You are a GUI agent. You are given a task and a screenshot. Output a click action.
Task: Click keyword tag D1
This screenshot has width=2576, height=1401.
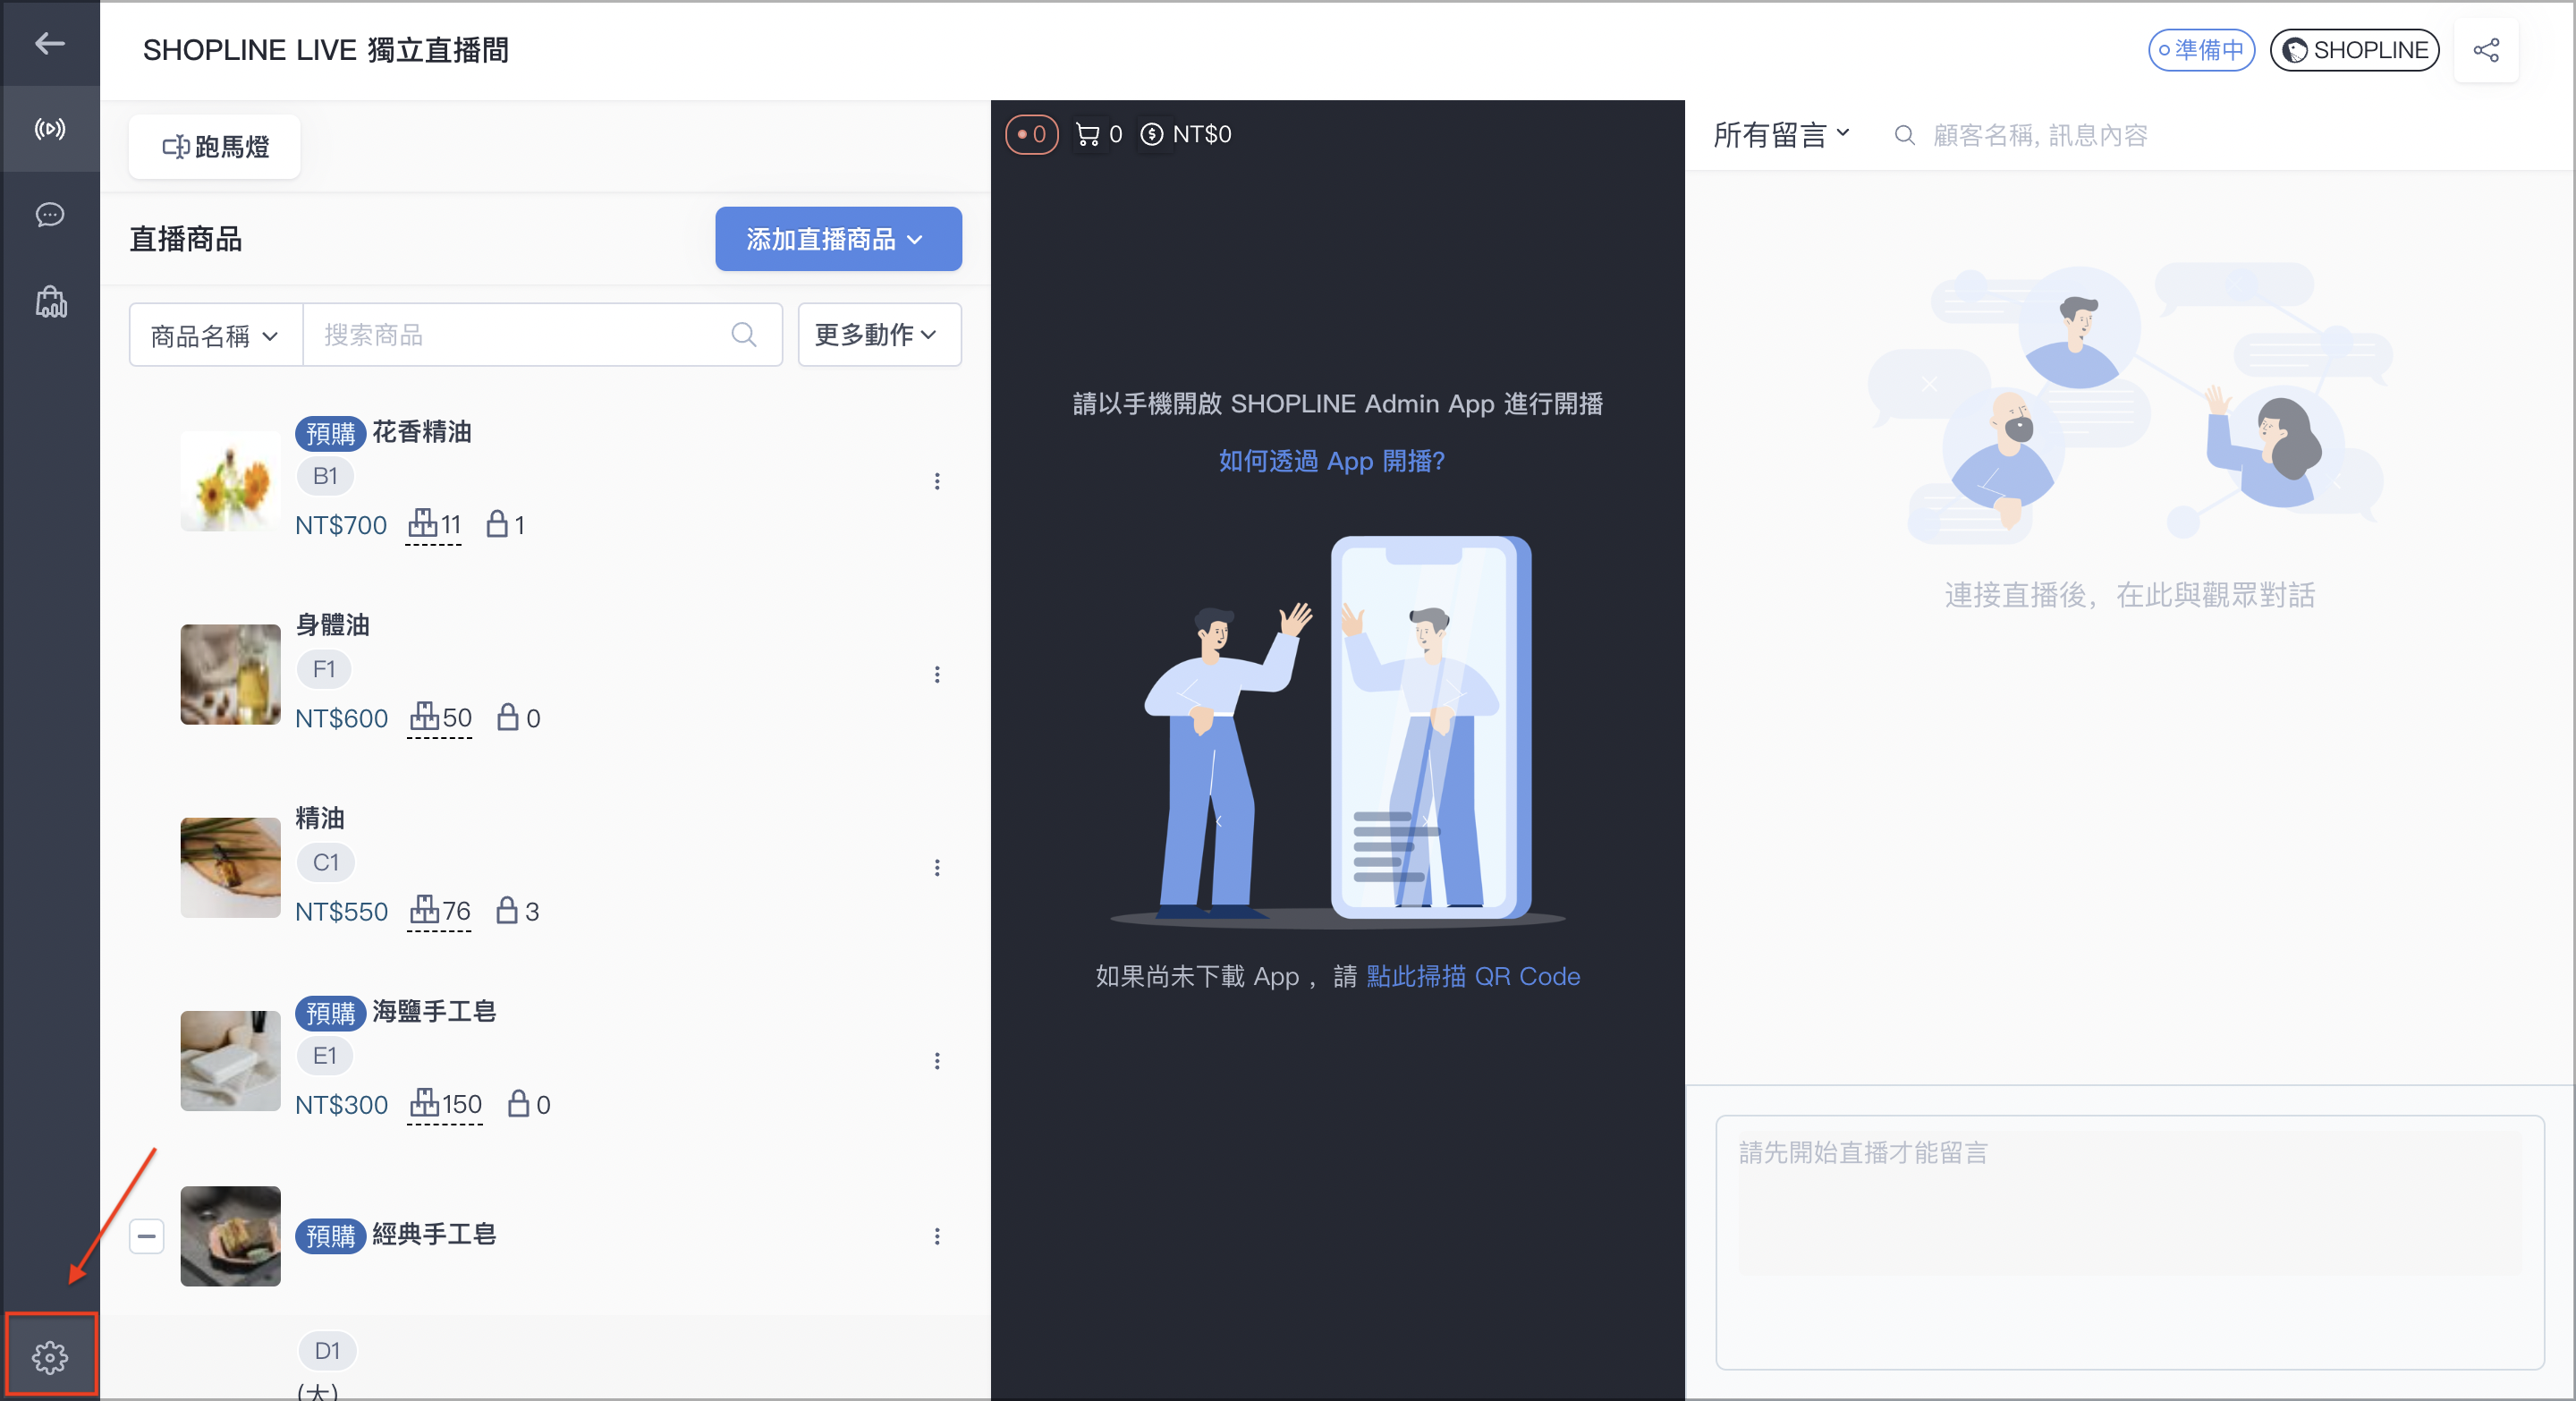tap(327, 1351)
